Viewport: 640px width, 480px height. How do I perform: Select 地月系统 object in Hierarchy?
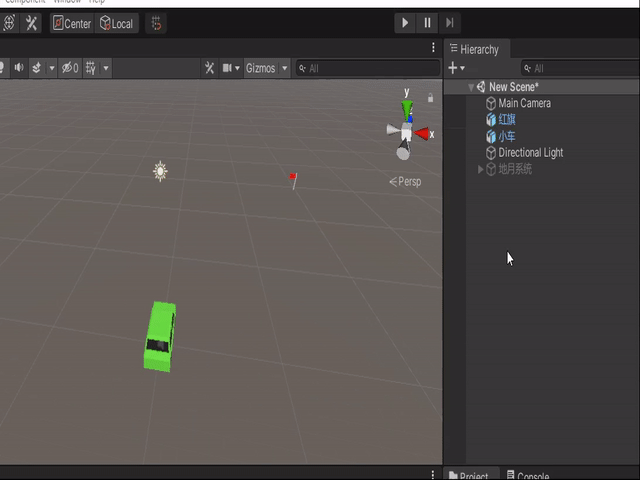coord(515,169)
